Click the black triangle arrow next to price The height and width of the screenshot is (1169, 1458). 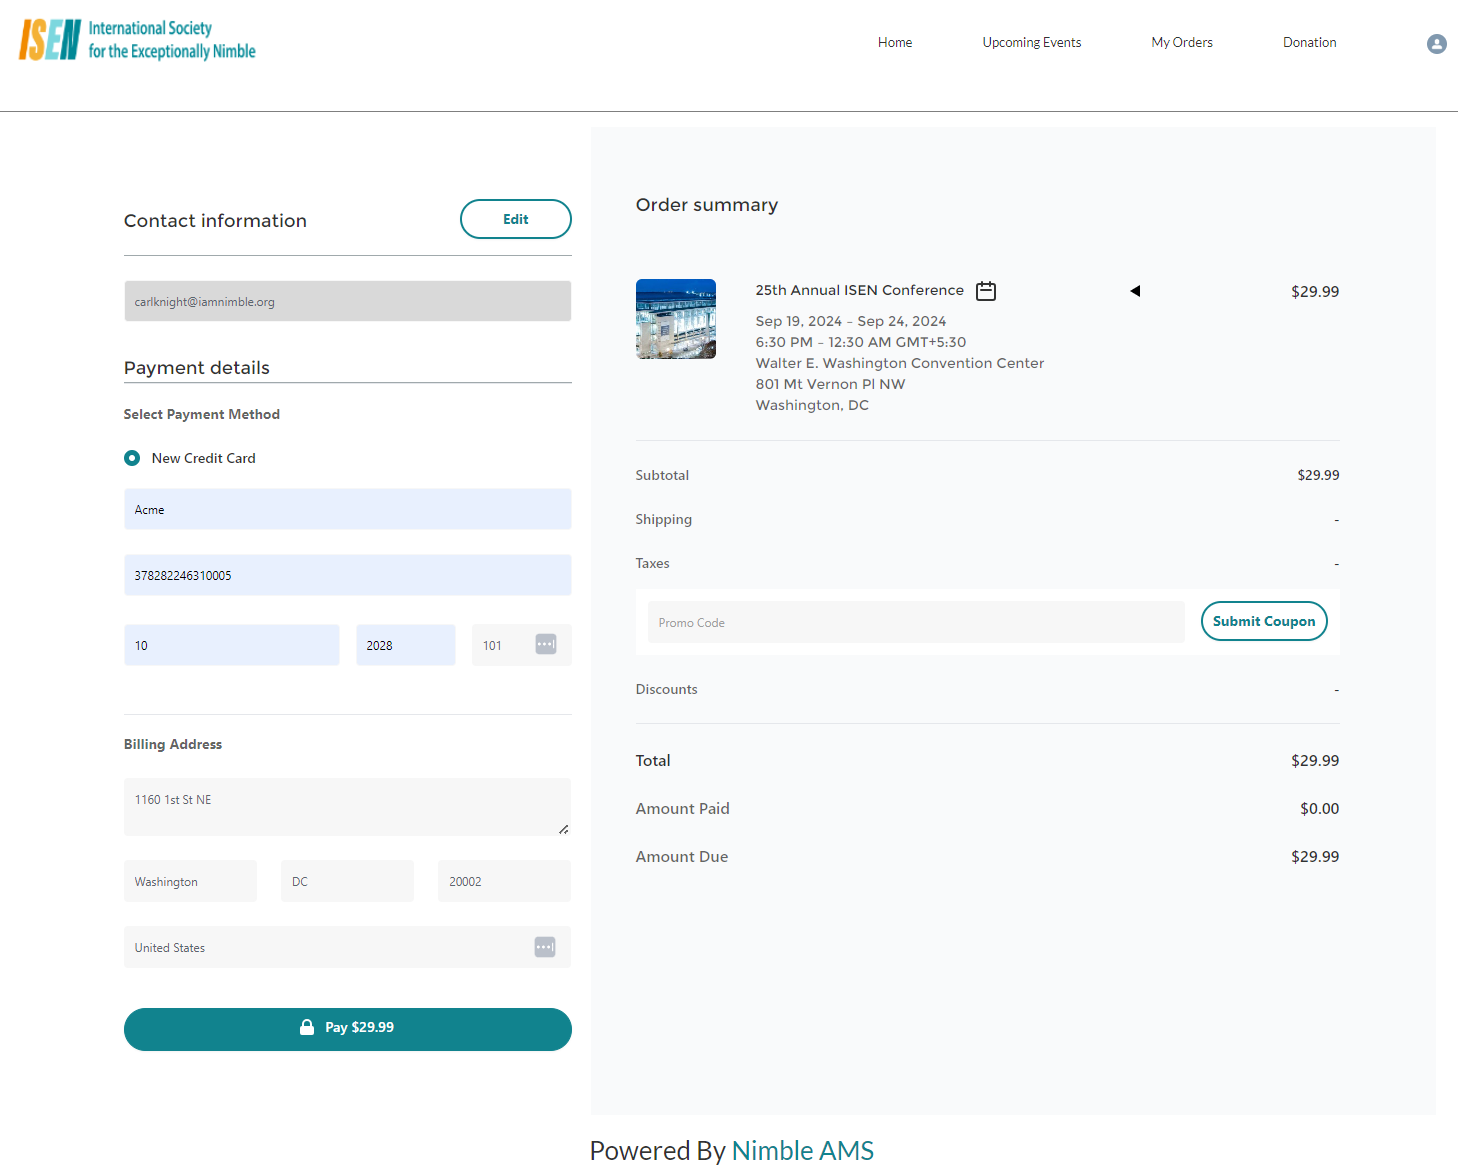pos(1135,291)
